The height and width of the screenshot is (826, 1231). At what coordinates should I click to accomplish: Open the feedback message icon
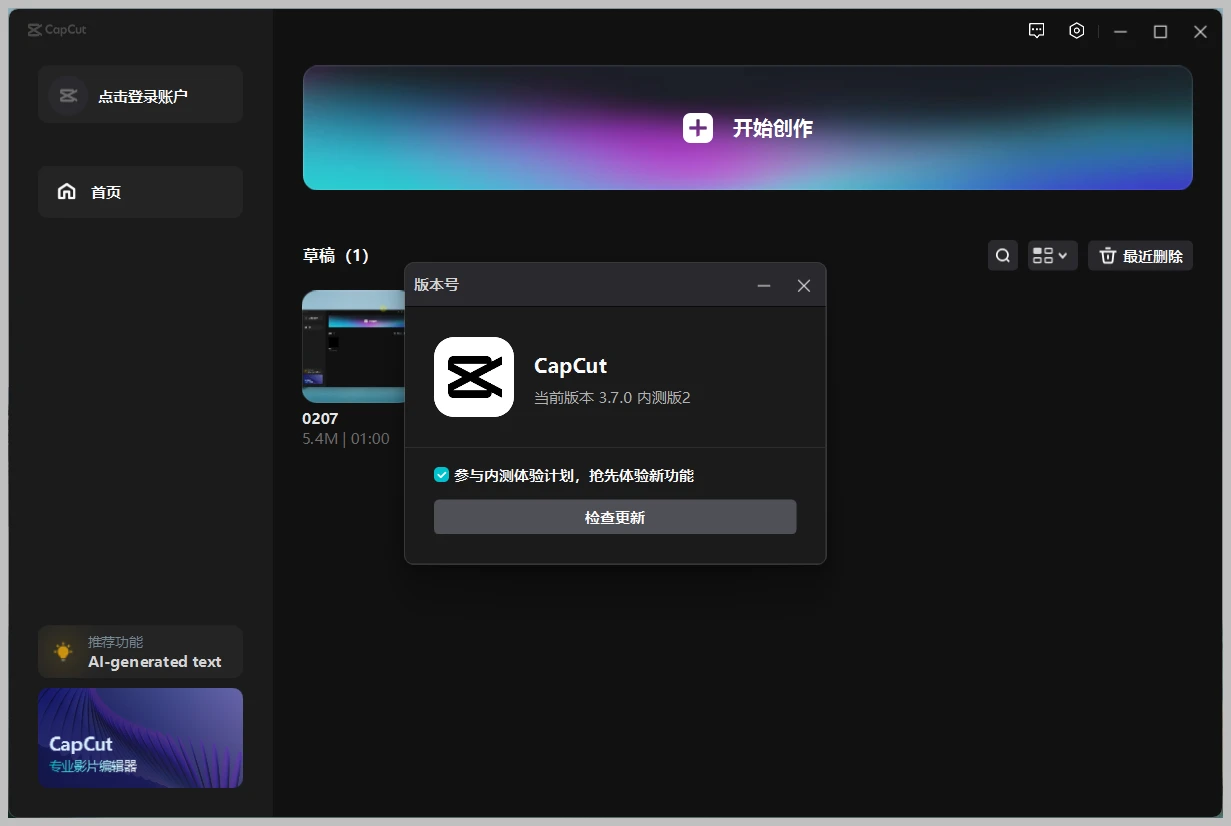pyautogui.click(x=1036, y=31)
